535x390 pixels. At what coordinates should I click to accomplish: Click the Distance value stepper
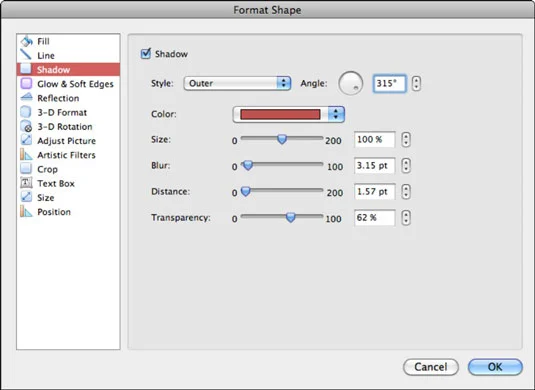coord(406,191)
